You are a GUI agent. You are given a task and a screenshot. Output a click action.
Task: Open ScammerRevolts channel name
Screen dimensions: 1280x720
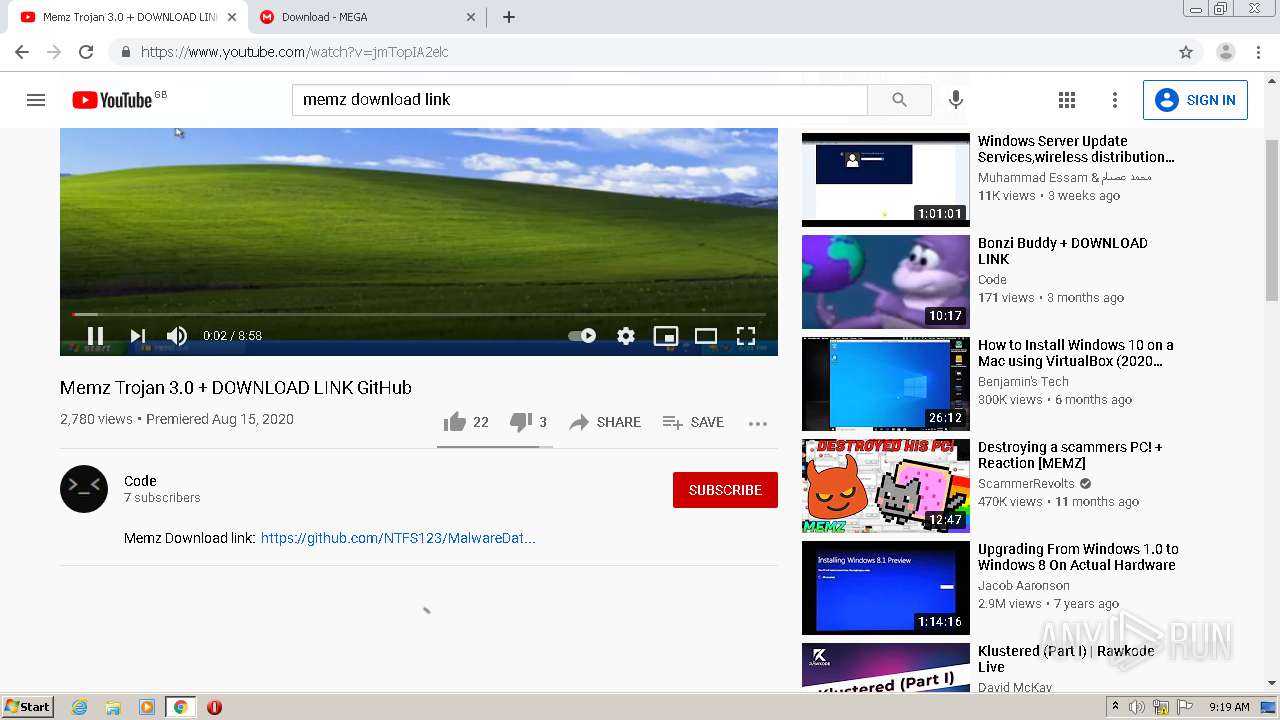[1026, 484]
